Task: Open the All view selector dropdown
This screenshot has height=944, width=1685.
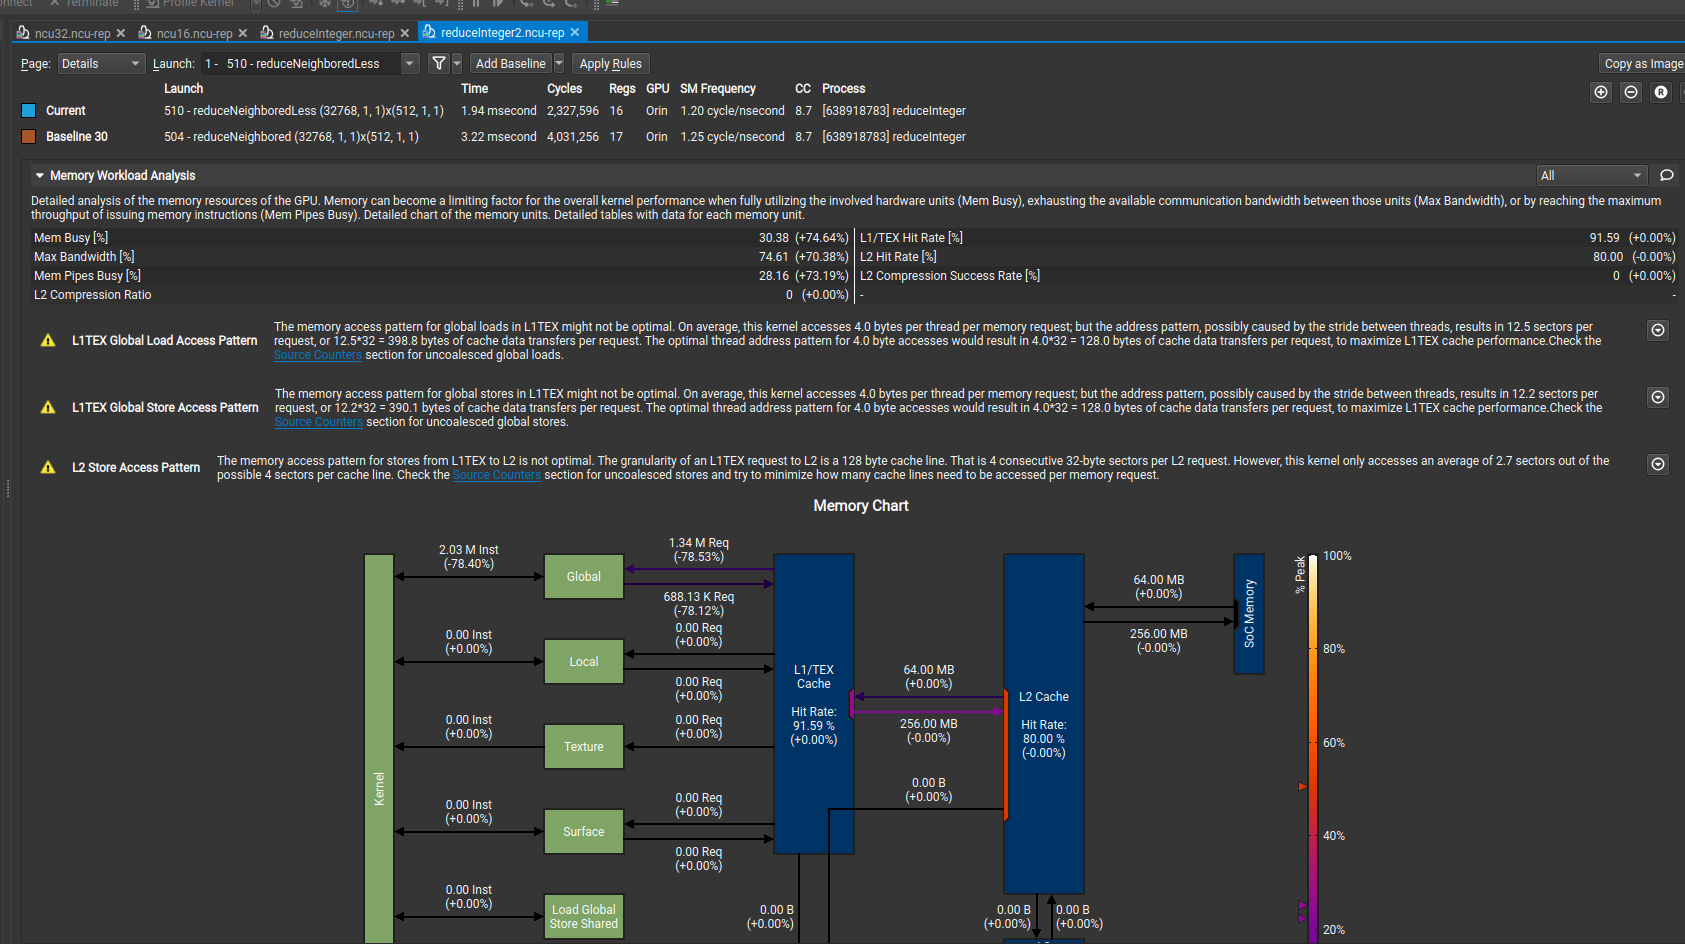Action: [x=1591, y=175]
